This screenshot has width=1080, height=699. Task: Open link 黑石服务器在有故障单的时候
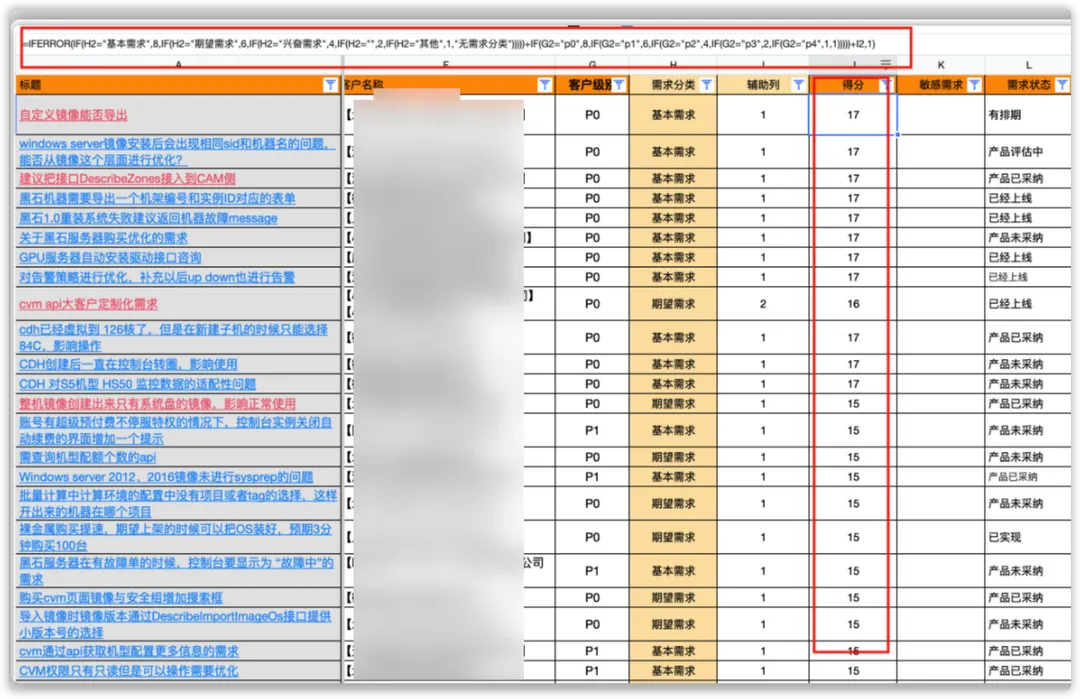176,571
